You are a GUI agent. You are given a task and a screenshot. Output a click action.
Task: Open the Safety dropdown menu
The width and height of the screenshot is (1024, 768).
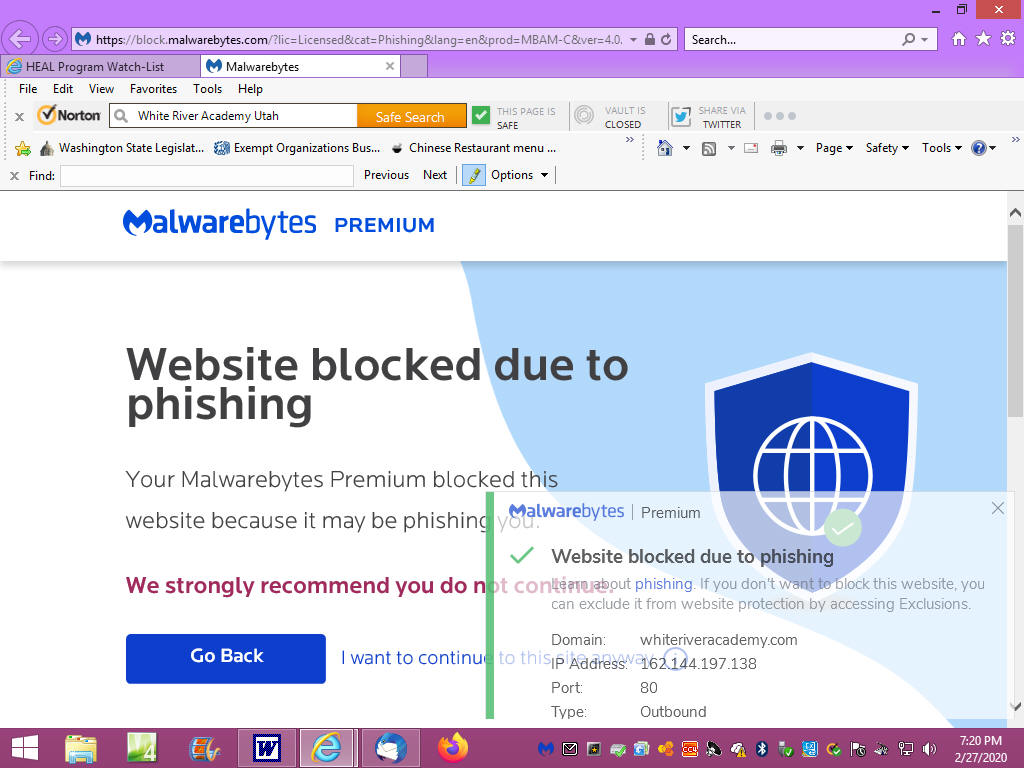(887, 148)
